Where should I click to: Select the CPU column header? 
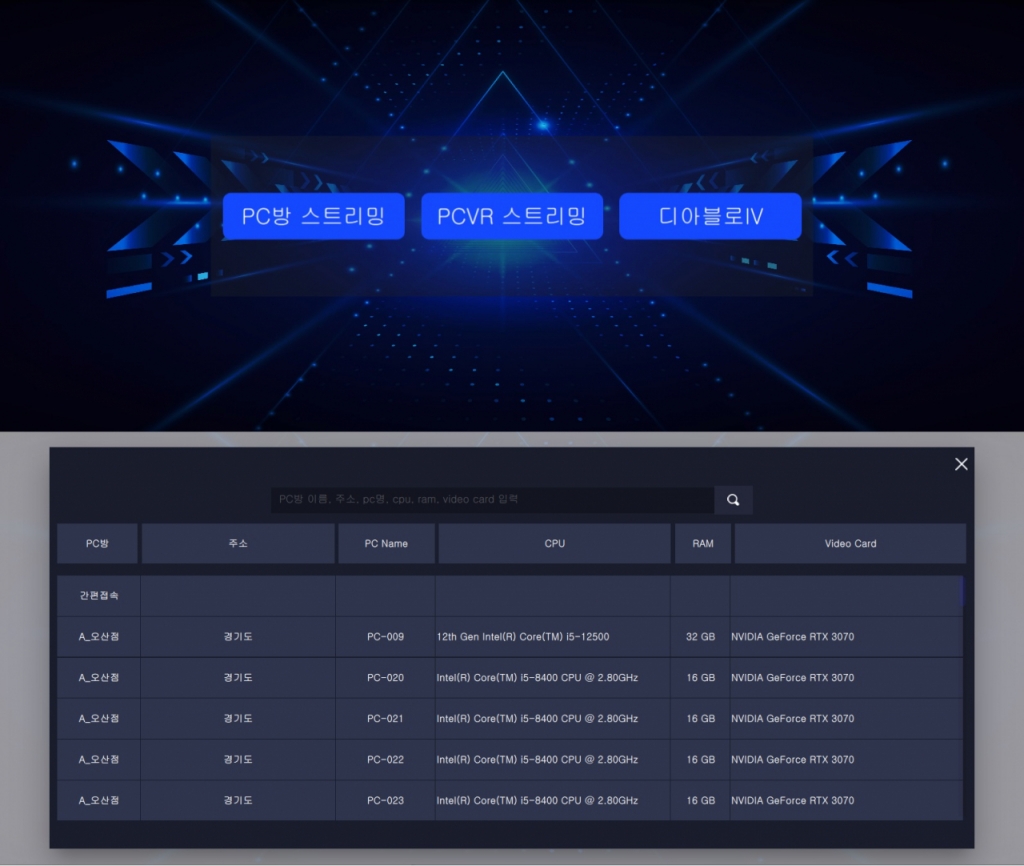point(554,543)
